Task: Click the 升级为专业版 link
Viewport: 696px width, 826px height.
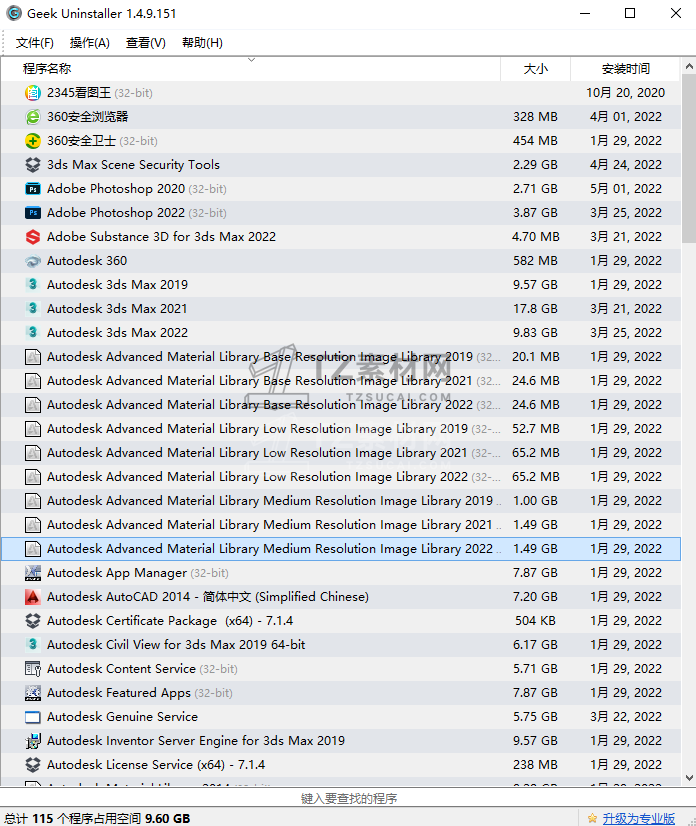Action: (639, 818)
